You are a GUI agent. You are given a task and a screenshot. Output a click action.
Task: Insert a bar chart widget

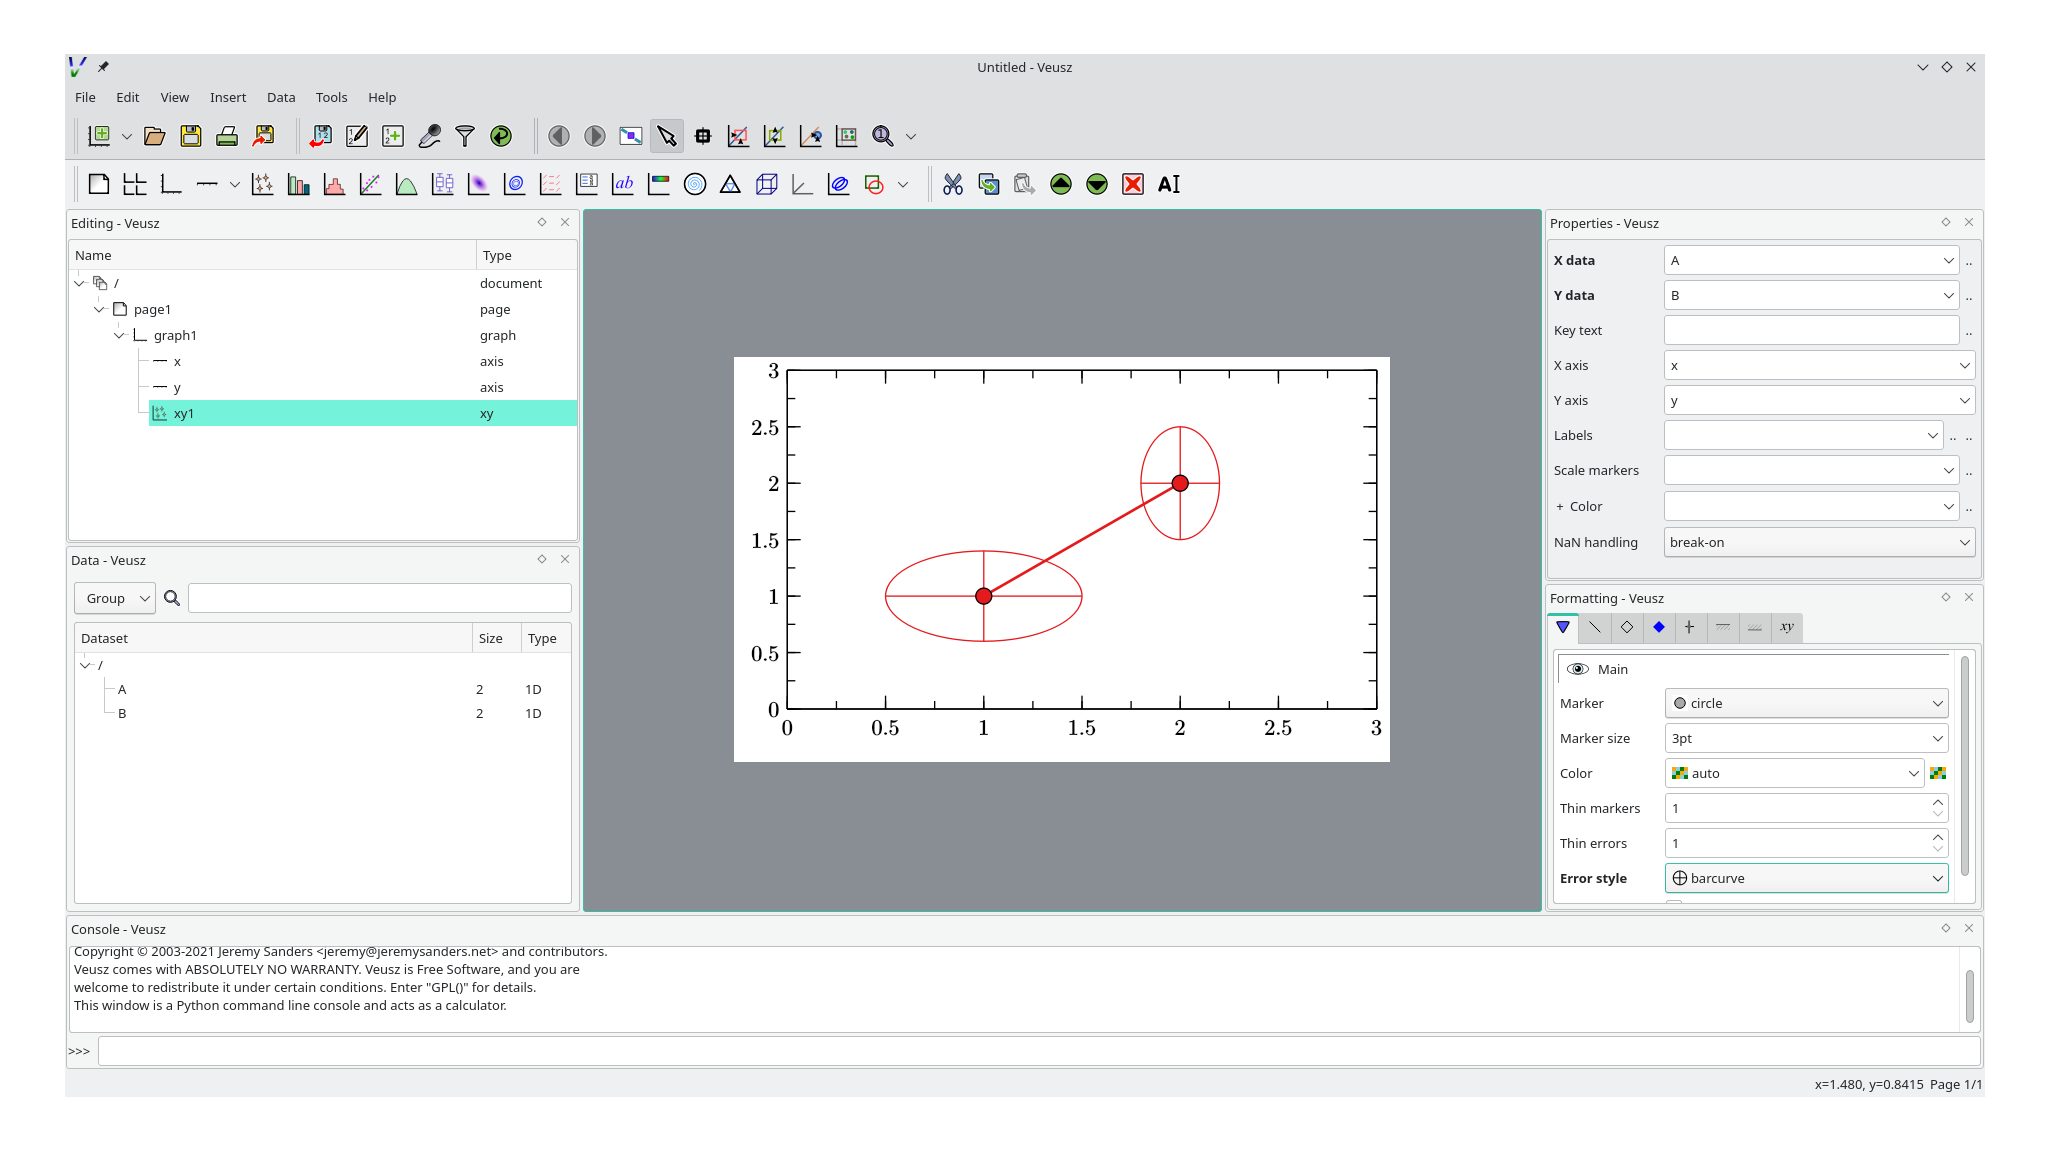pos(299,184)
